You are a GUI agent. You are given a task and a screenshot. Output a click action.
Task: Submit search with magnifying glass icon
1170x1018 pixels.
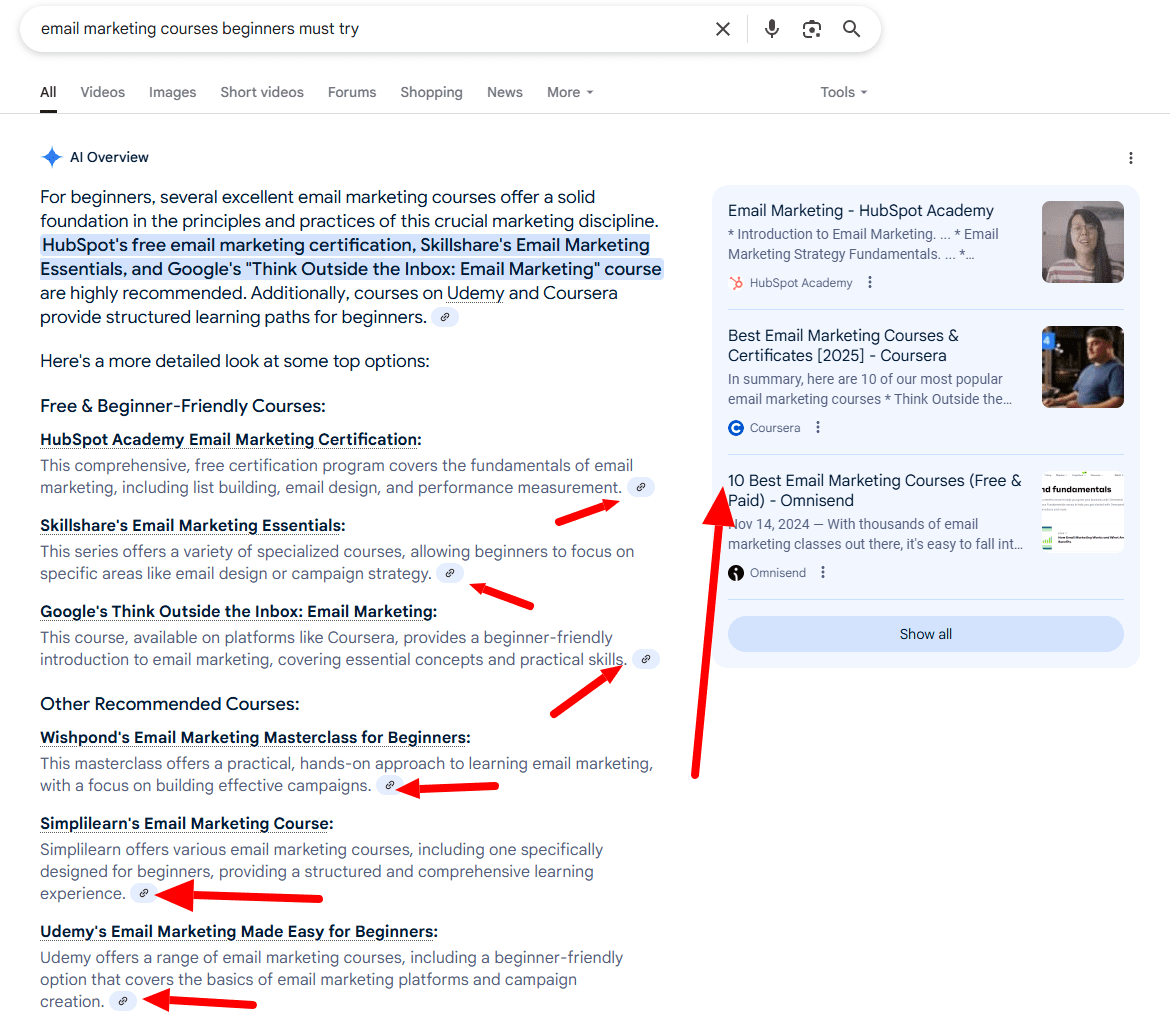(x=851, y=29)
